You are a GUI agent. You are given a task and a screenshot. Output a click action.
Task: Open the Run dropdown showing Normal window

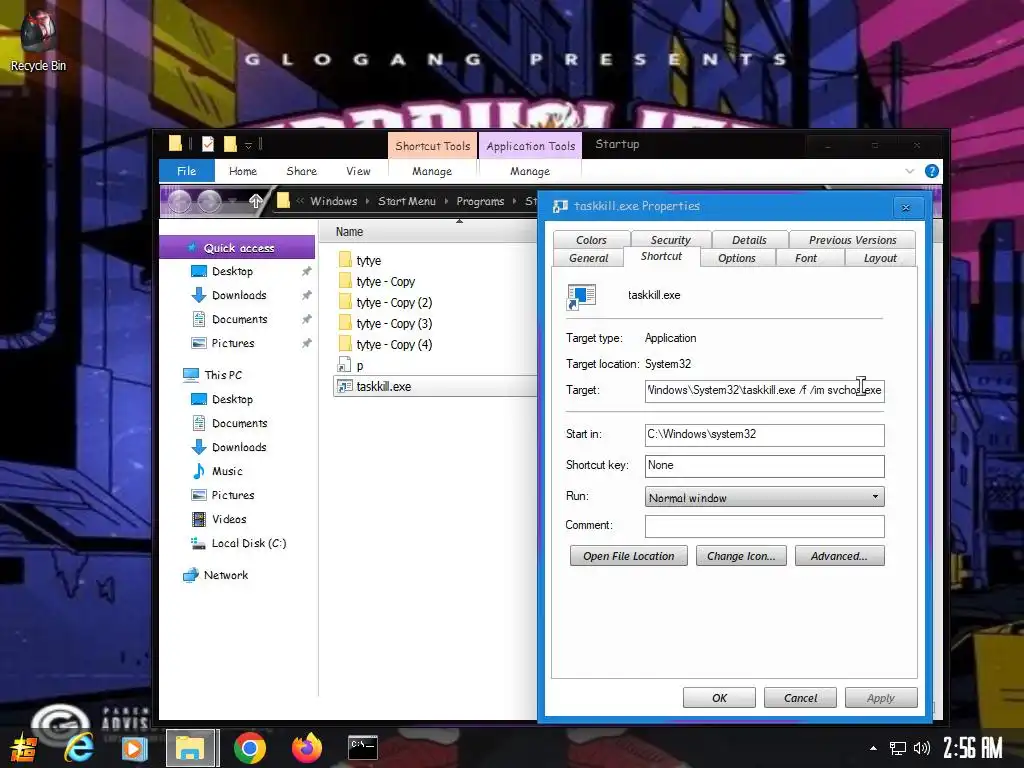764,497
